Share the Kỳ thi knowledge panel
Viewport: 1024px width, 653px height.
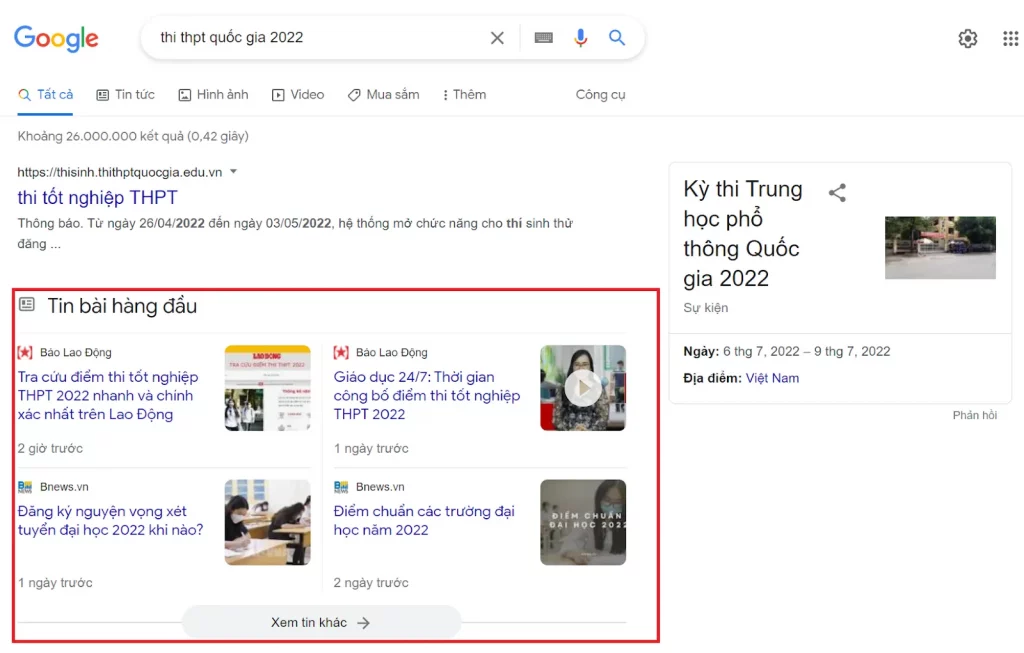[837, 193]
